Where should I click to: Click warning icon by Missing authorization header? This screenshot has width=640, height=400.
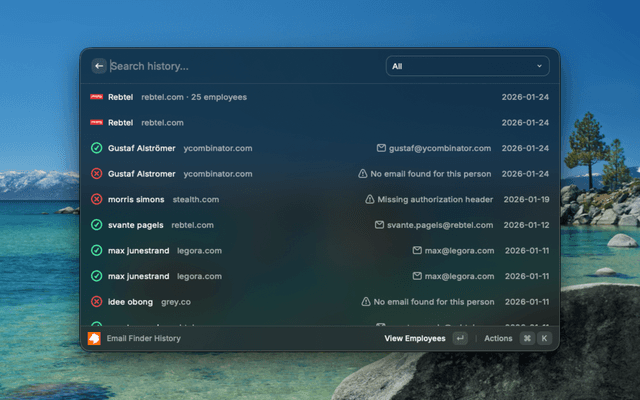tap(370, 199)
